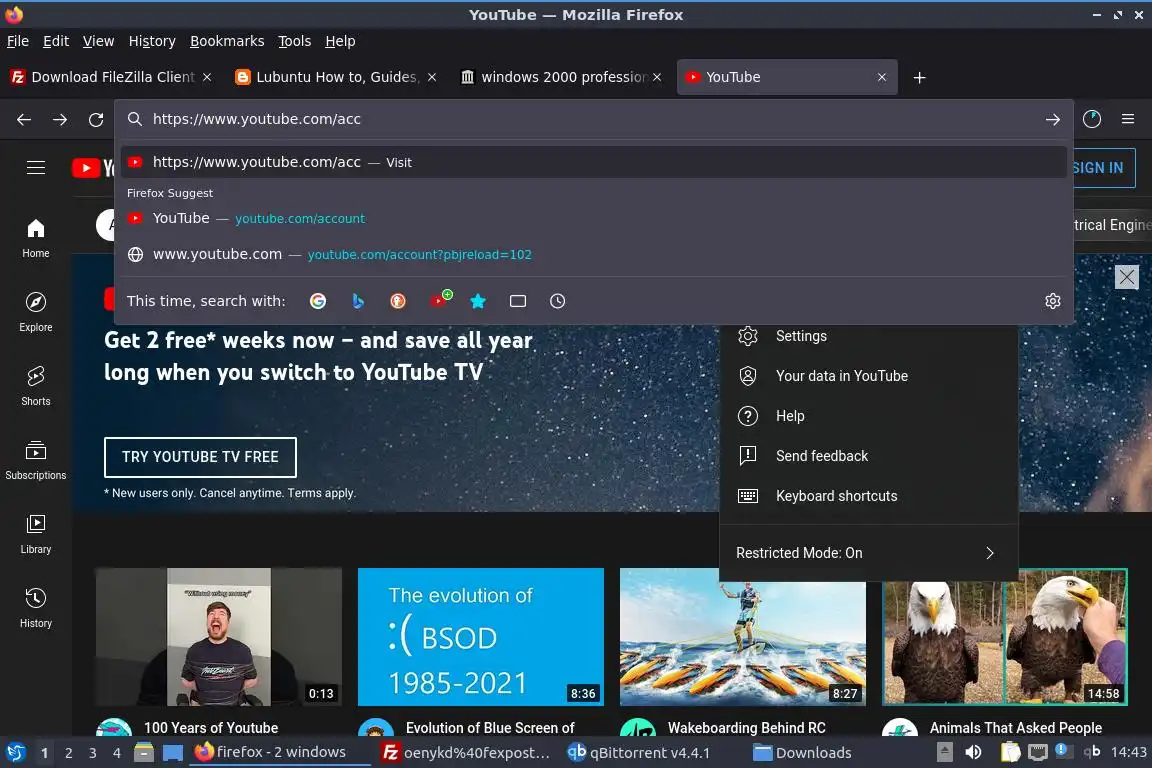Open 100 Years of Youtube thumbnail
Viewport: 1152px width, 768px height.
point(218,636)
